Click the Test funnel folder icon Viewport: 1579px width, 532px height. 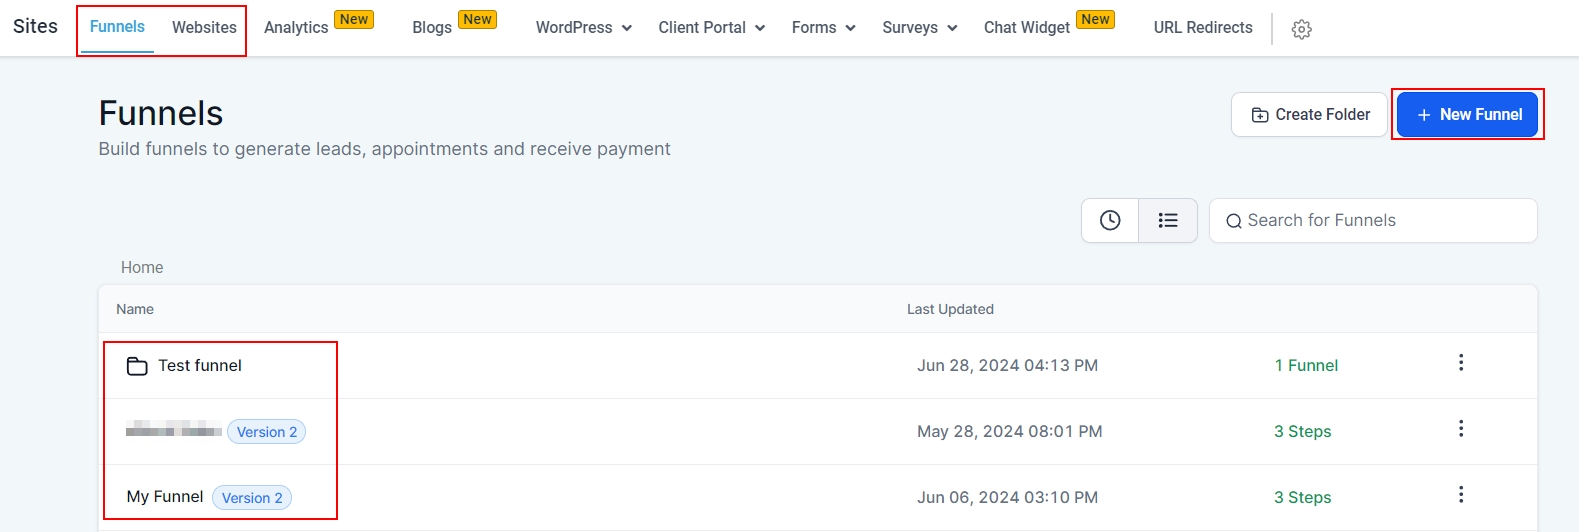coord(137,366)
